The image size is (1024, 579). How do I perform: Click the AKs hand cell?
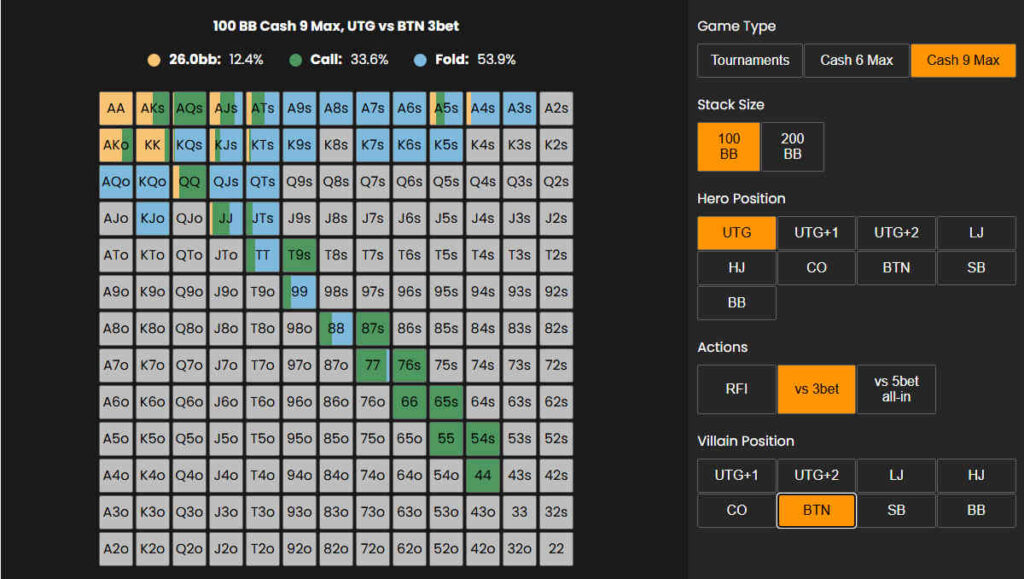[153, 108]
